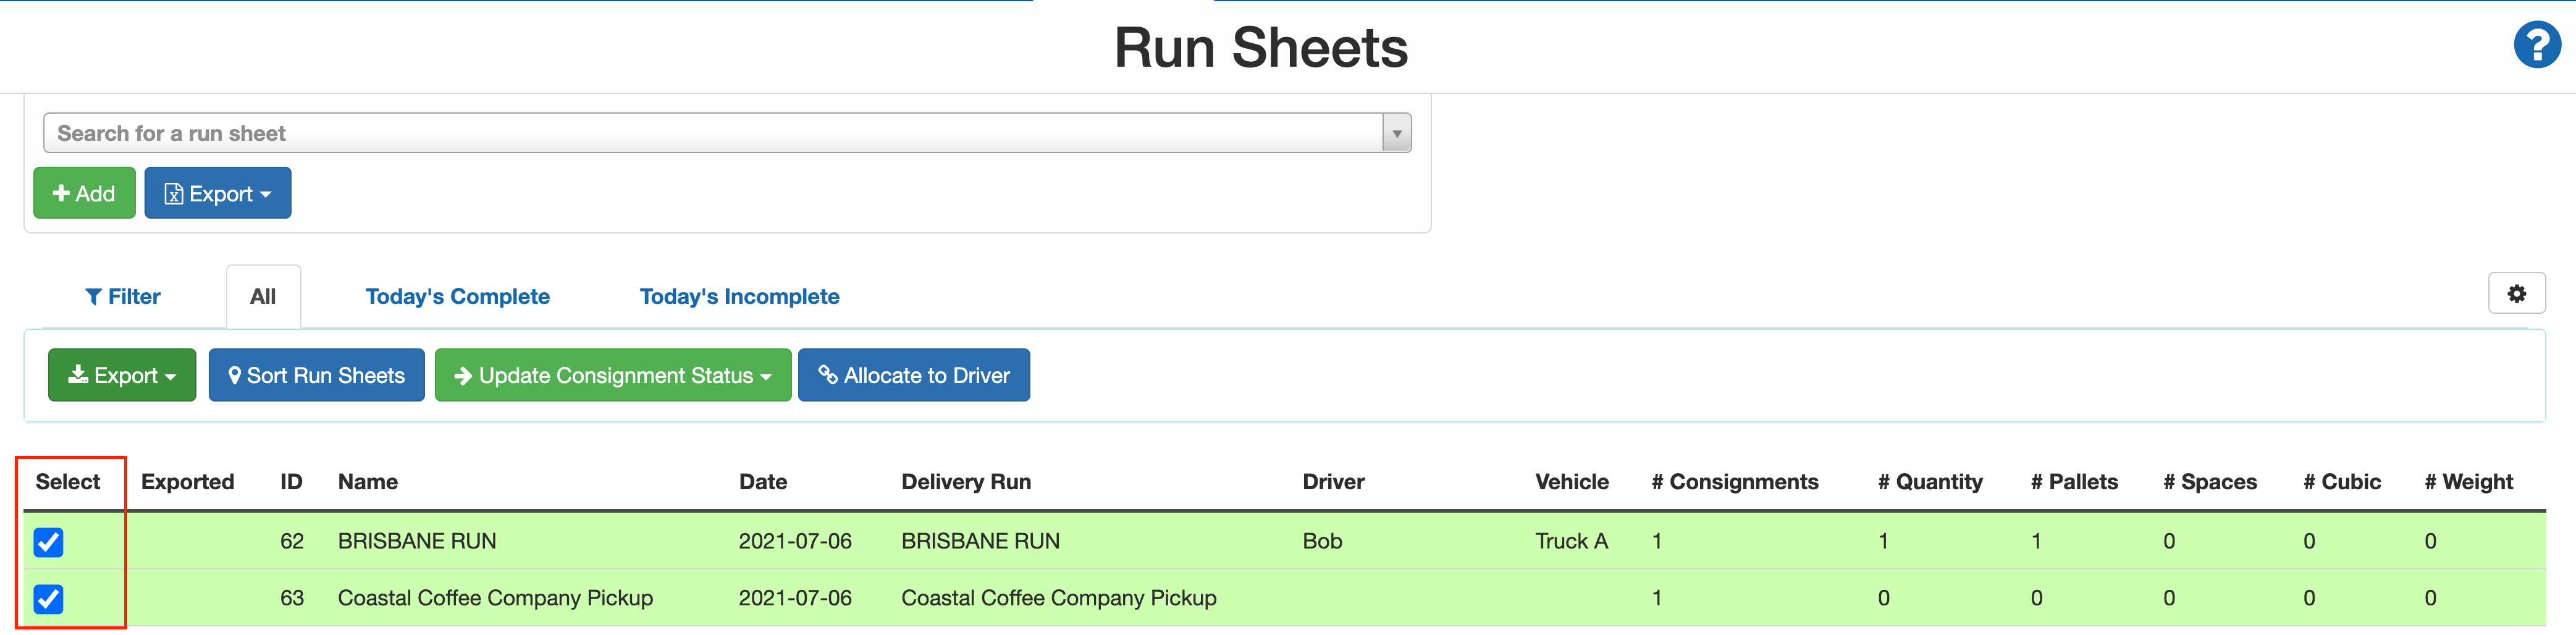Click the map pin icon on Sort Run Sheets

tap(236, 375)
